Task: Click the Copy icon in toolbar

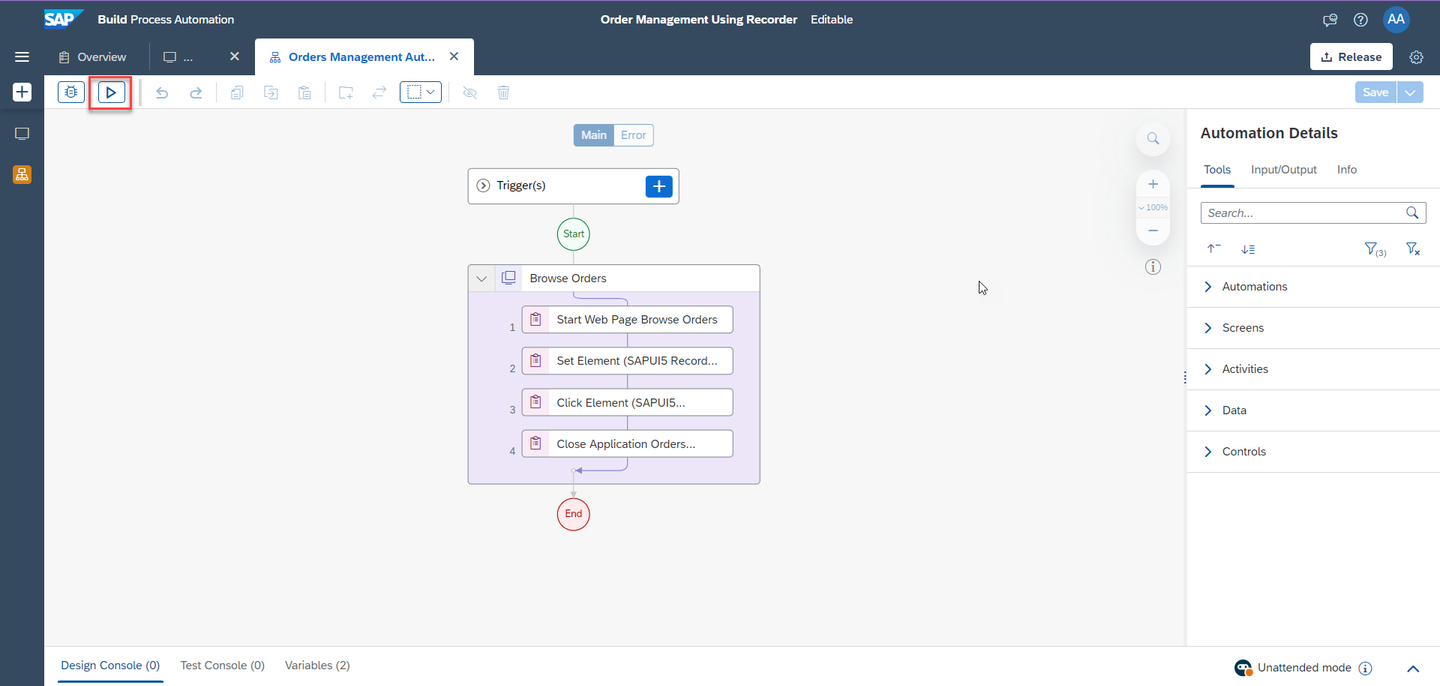Action: (x=237, y=93)
